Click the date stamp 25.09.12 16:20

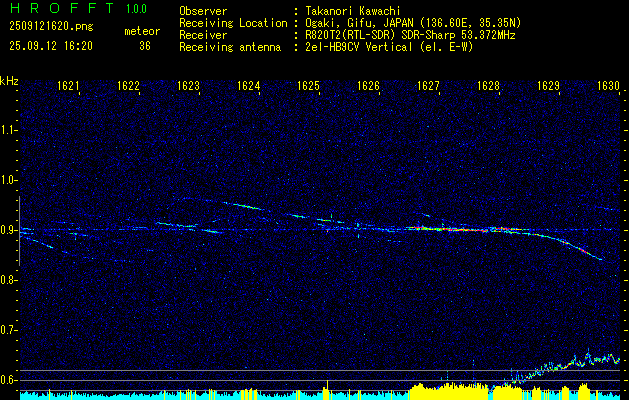(51, 46)
